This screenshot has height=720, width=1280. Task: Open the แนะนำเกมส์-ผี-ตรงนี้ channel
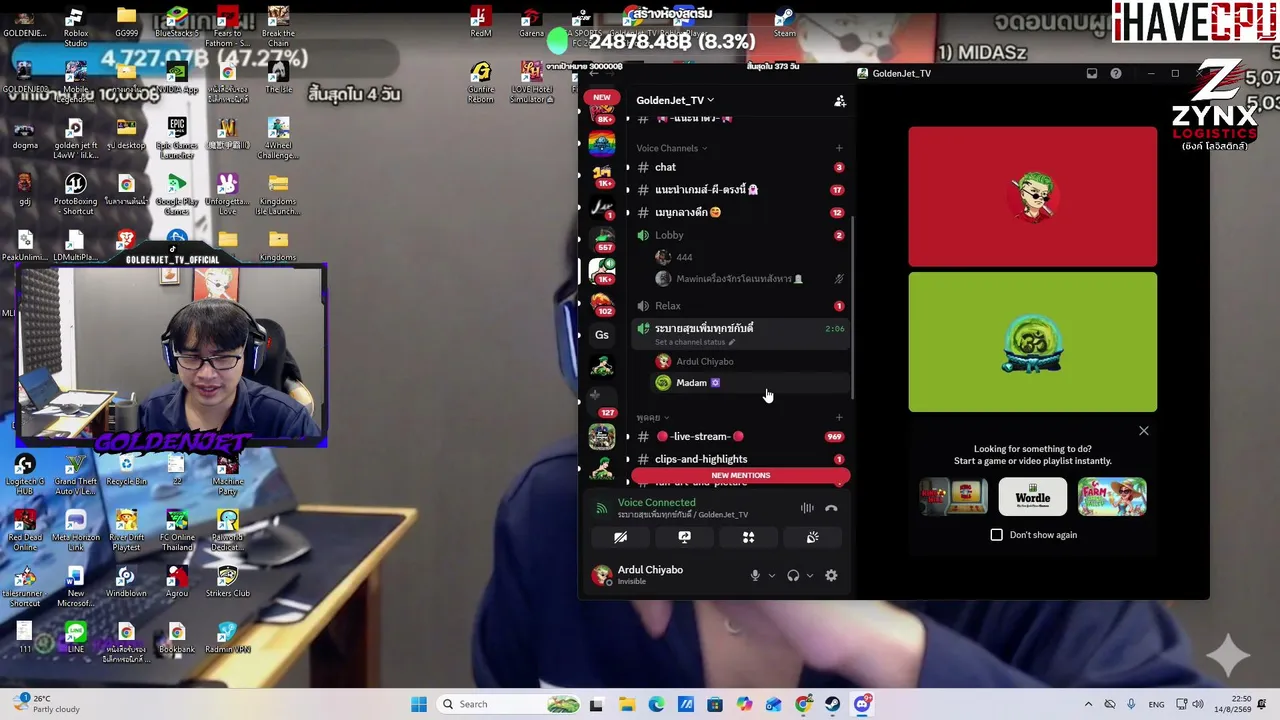pos(740,190)
